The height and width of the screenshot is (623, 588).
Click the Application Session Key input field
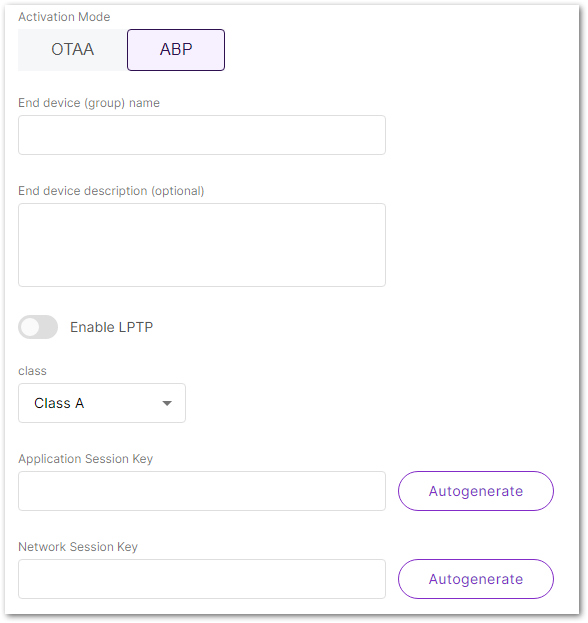point(202,491)
